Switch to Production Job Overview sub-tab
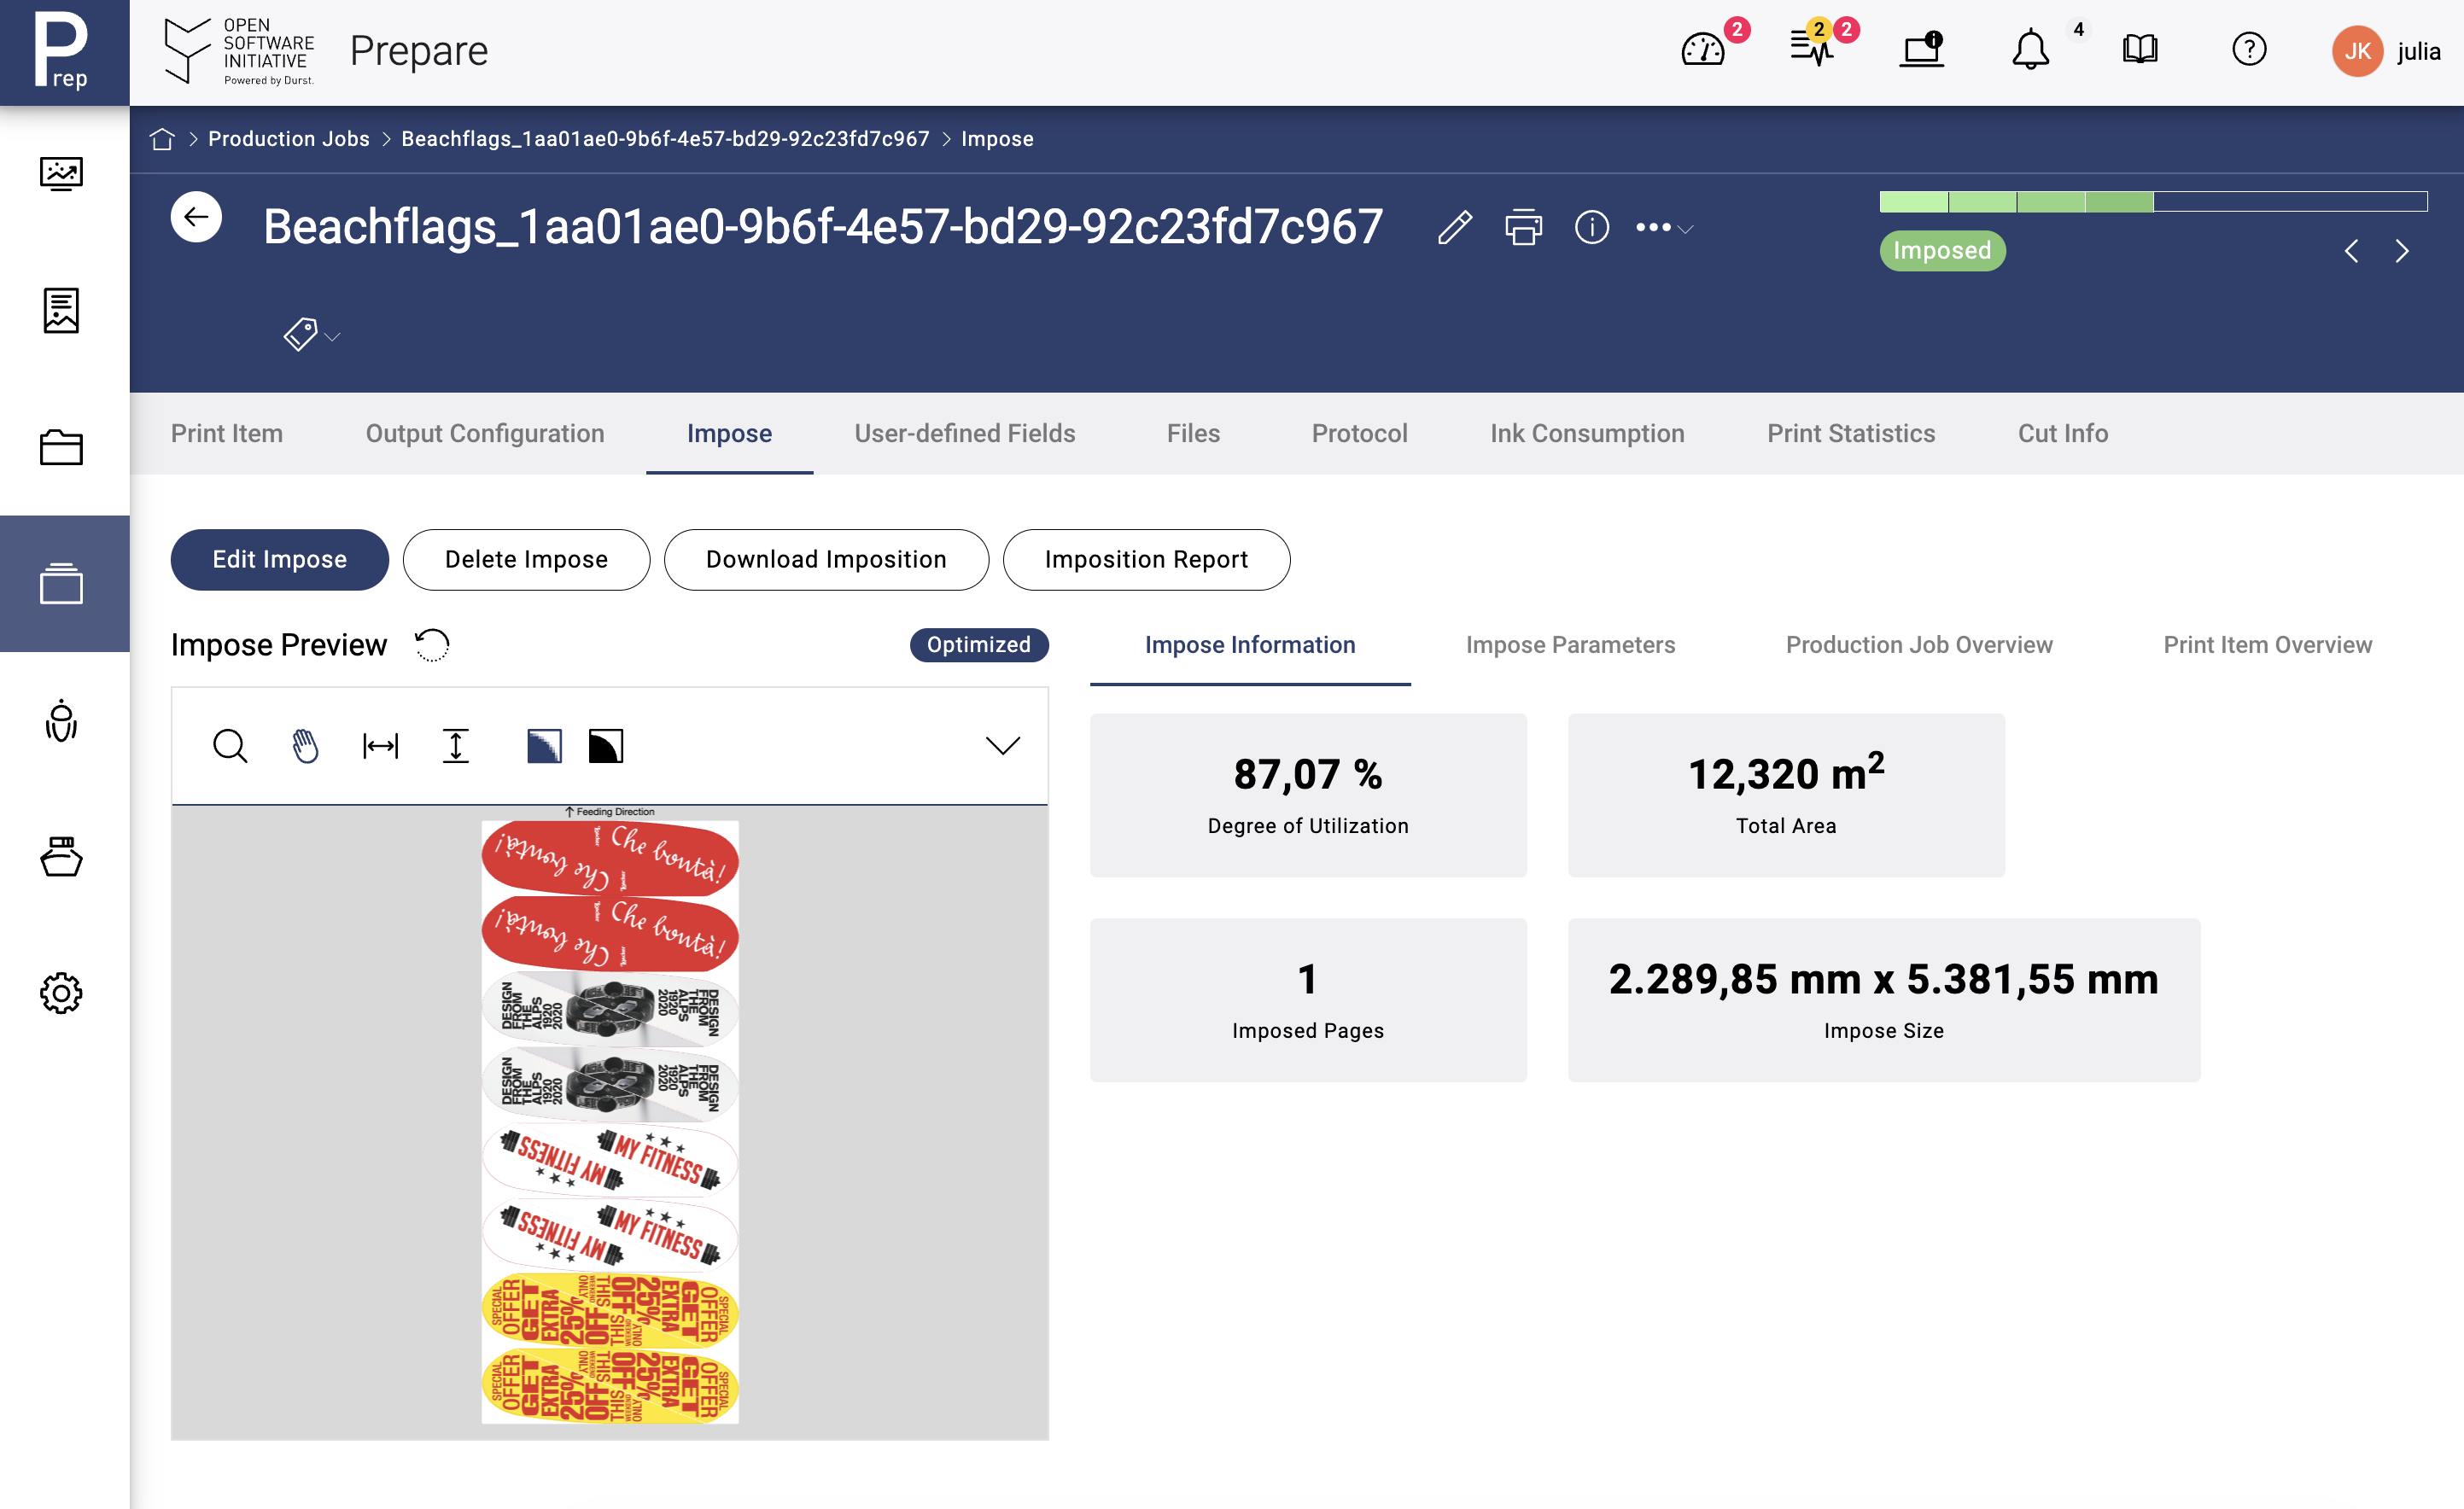This screenshot has height=1509, width=2464. (1919, 645)
